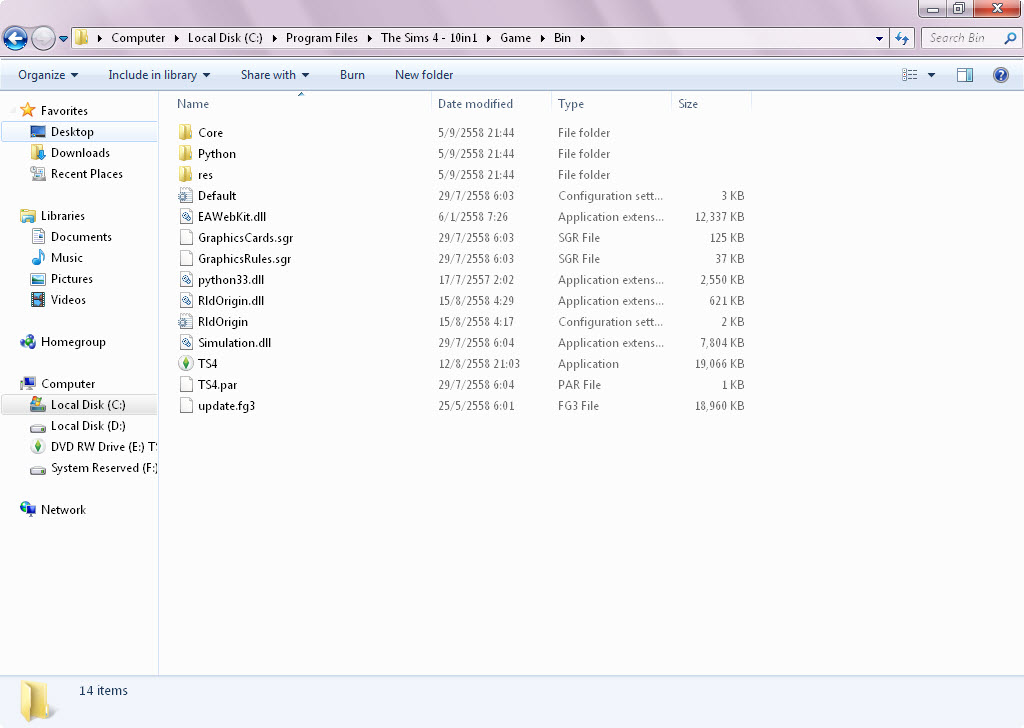1024x728 pixels.
Task: Open the change view options arrow
Action: [x=932, y=75]
